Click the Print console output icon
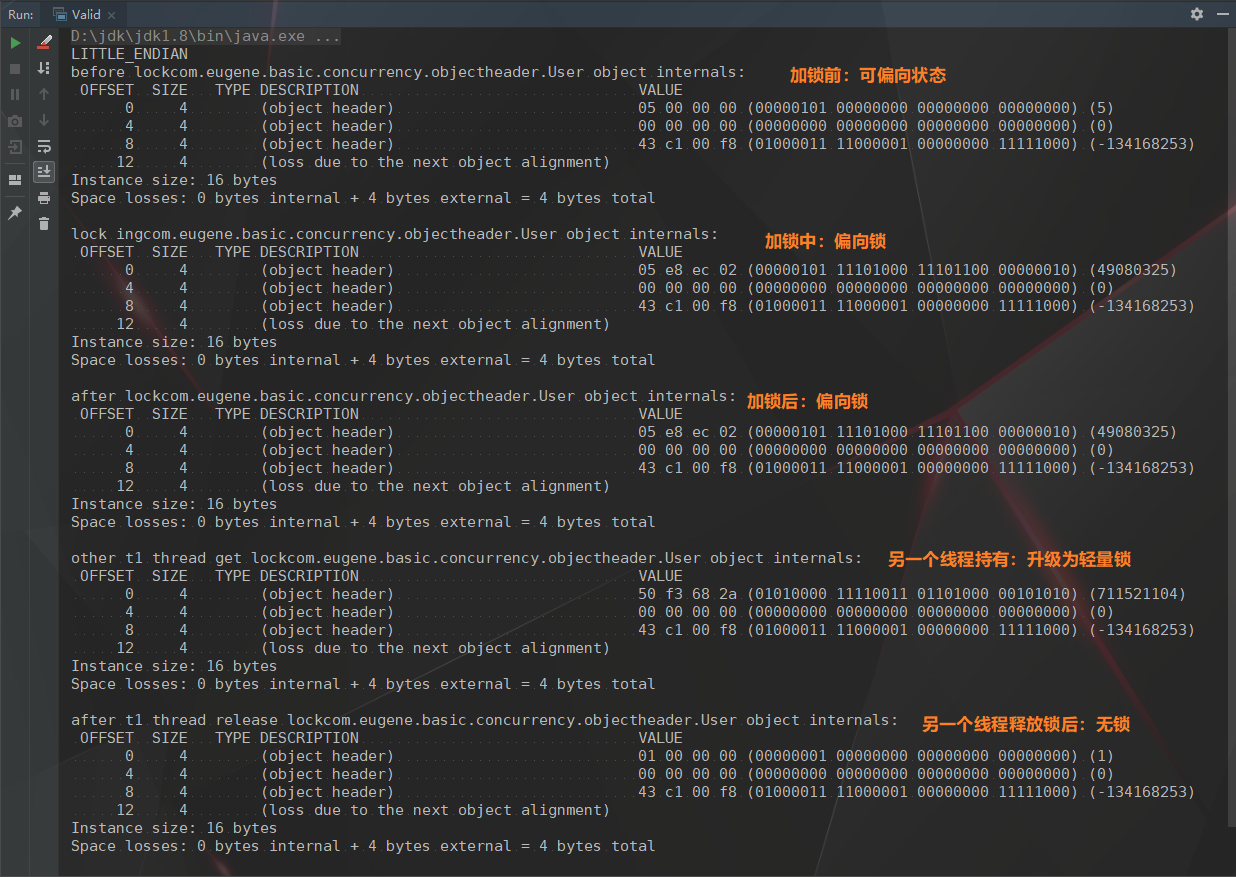This screenshot has height=877, width=1236. pyautogui.click(x=44, y=198)
